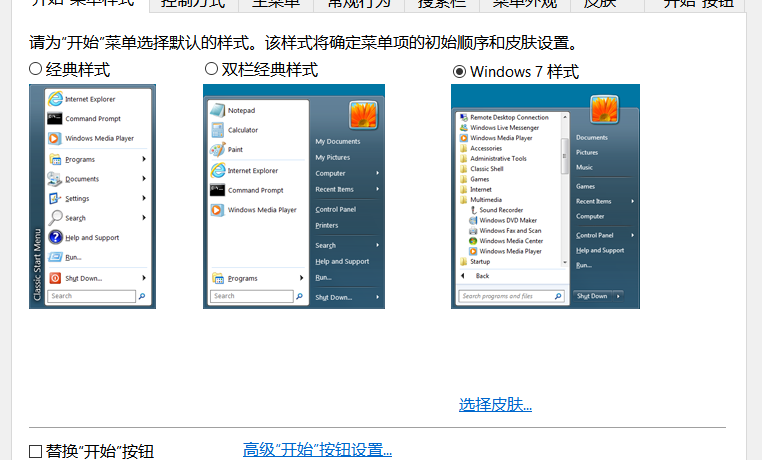Click Paint icon in two-column preview
The height and width of the screenshot is (460, 762).
point(217,149)
